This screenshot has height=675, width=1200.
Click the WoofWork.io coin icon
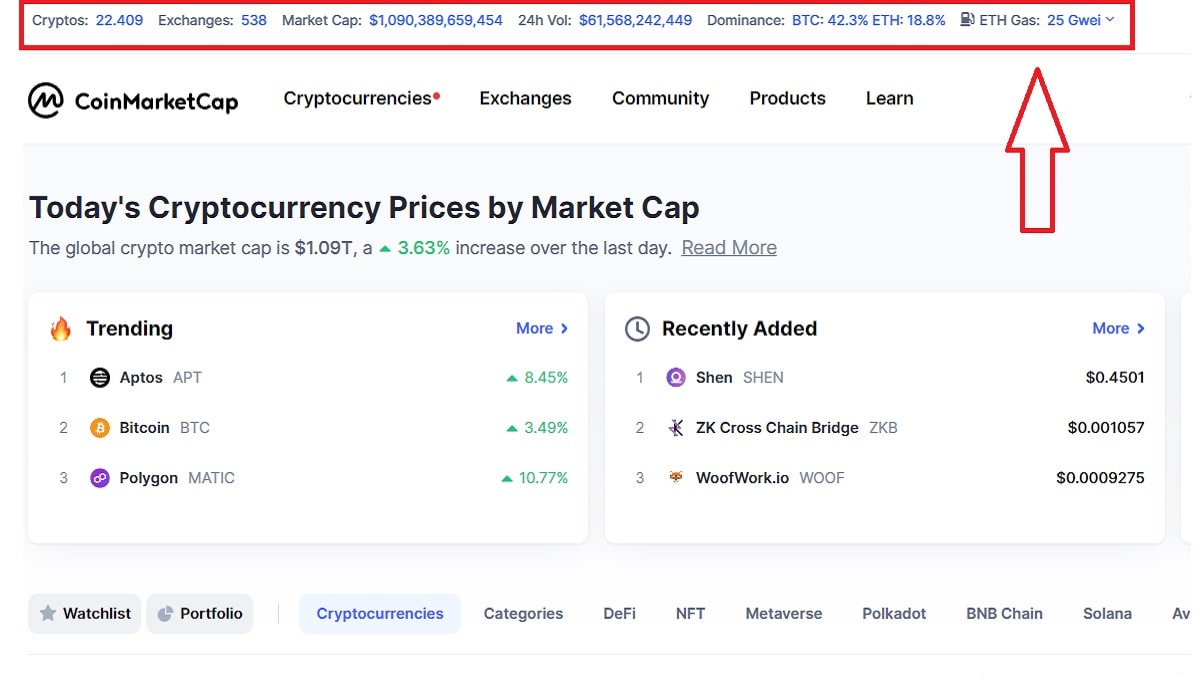[x=676, y=478]
